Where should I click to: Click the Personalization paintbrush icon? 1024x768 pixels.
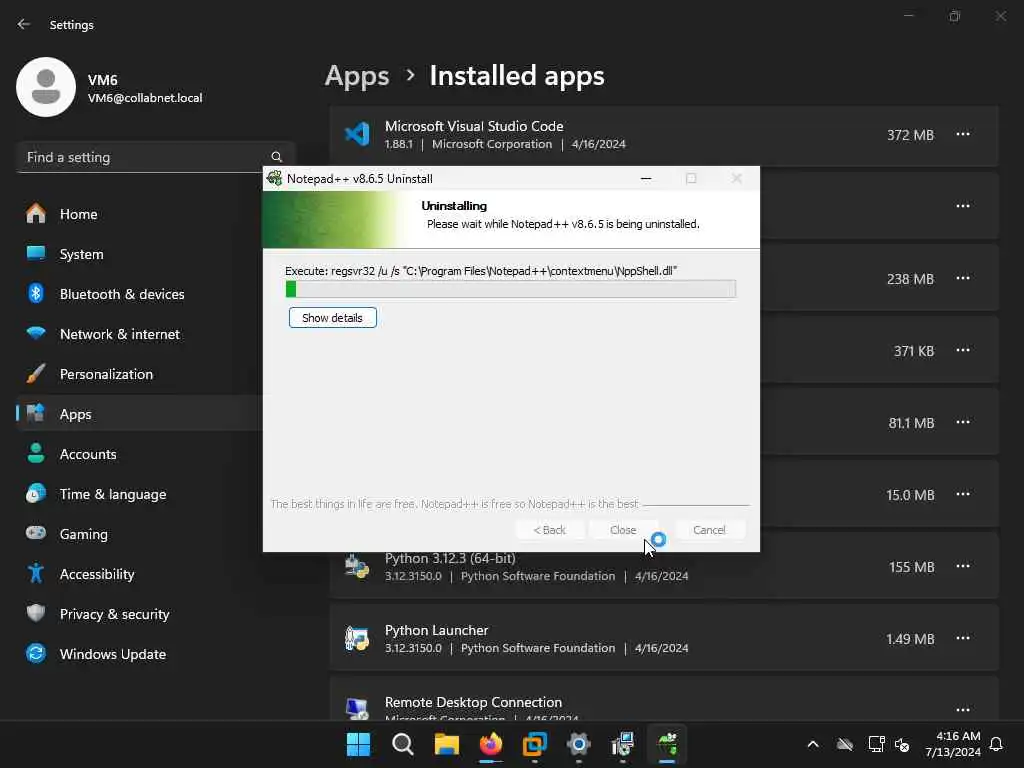tap(36, 374)
